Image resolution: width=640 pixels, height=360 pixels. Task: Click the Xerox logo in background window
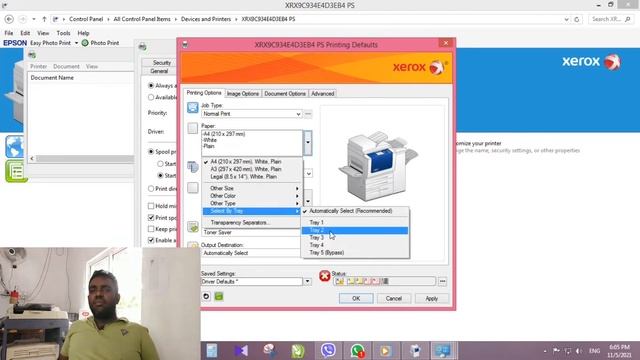[591, 62]
